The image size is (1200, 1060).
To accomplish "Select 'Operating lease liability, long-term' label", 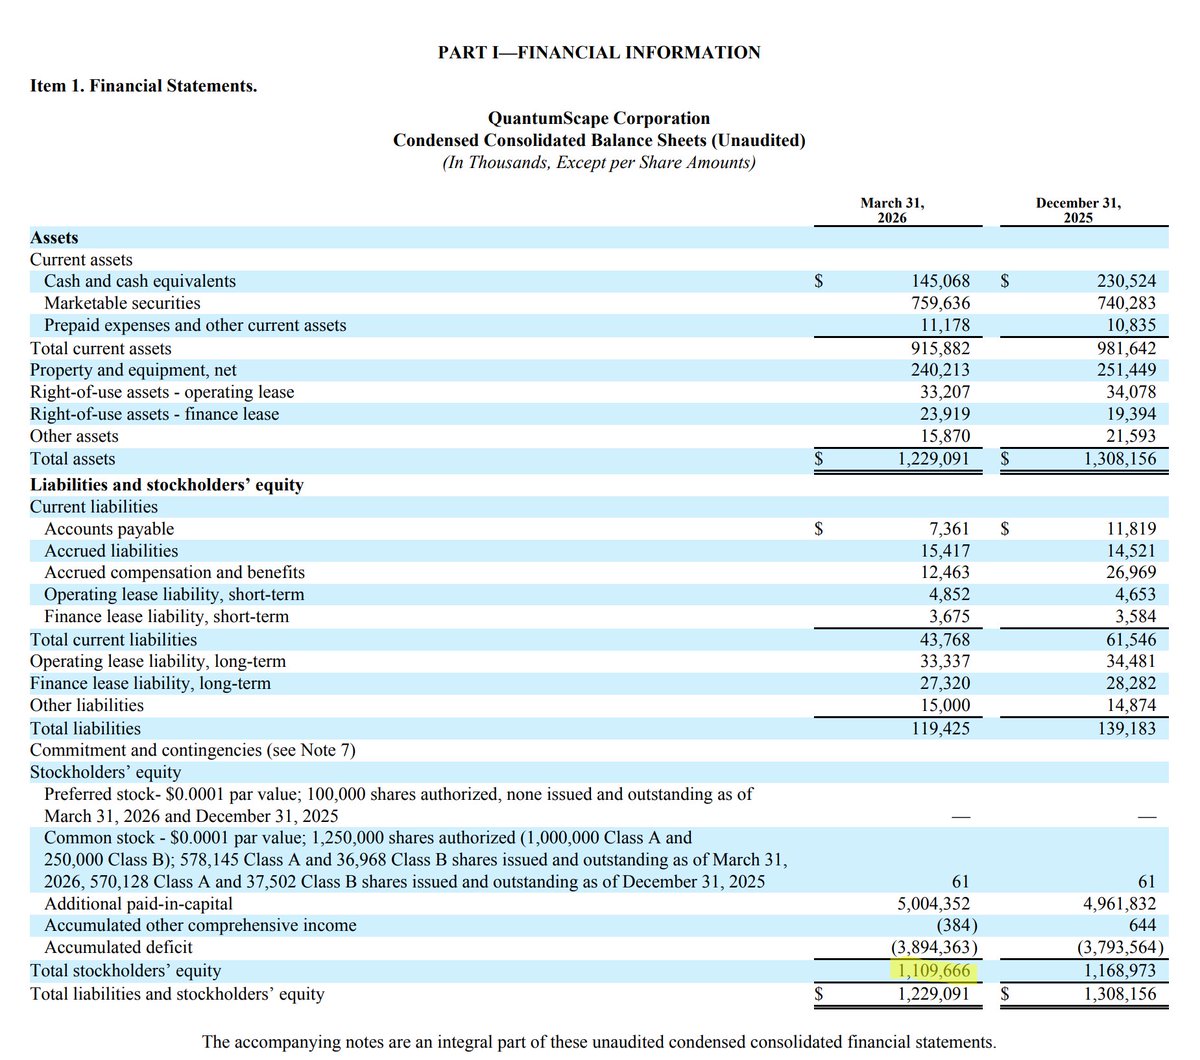I will coord(158,662).
